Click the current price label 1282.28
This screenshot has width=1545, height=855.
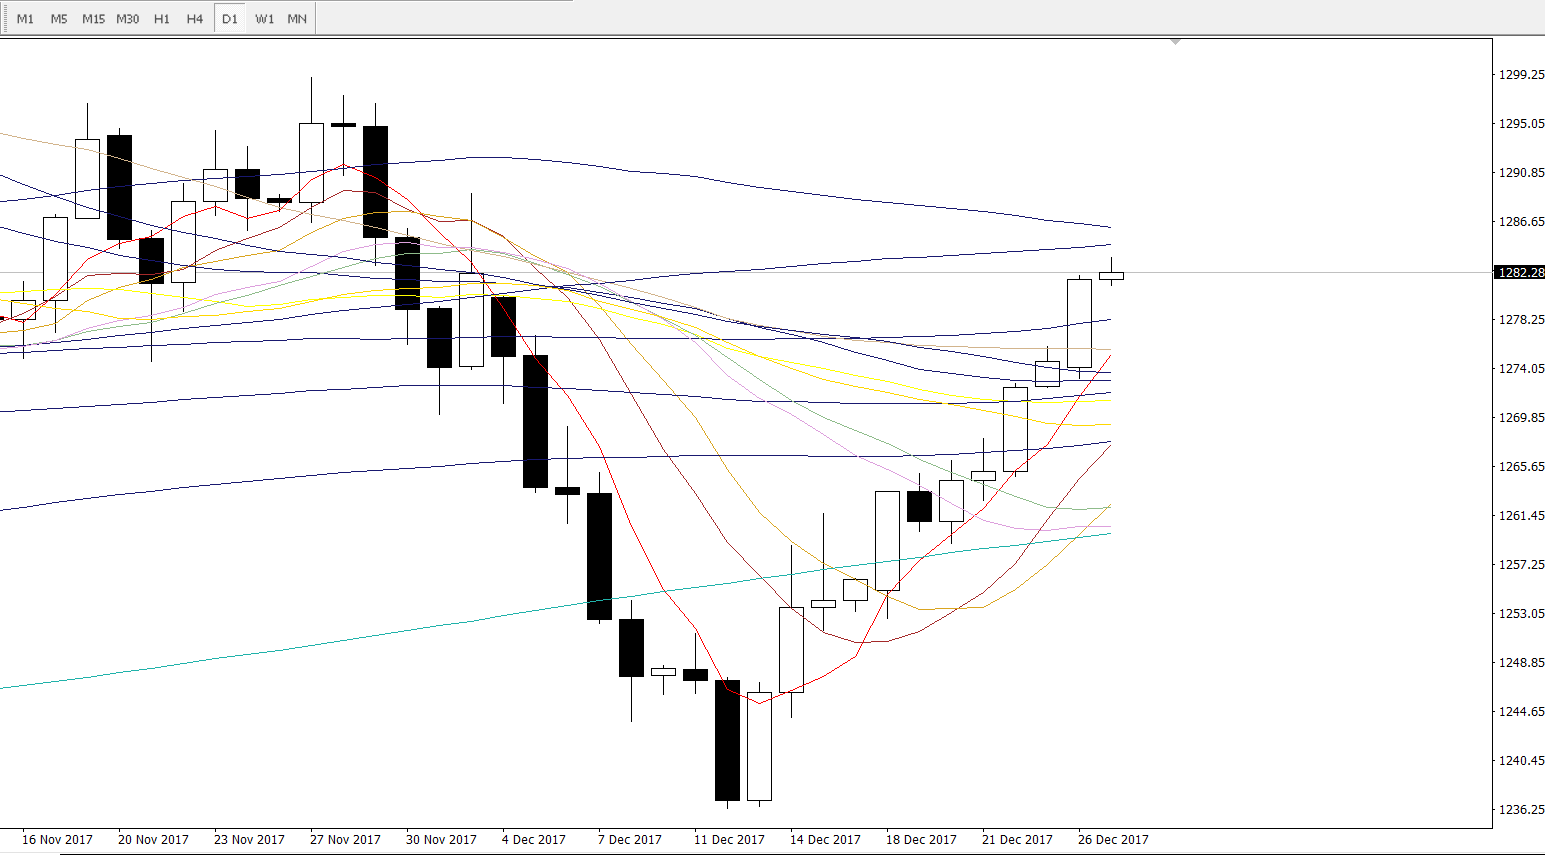[x=1519, y=272]
